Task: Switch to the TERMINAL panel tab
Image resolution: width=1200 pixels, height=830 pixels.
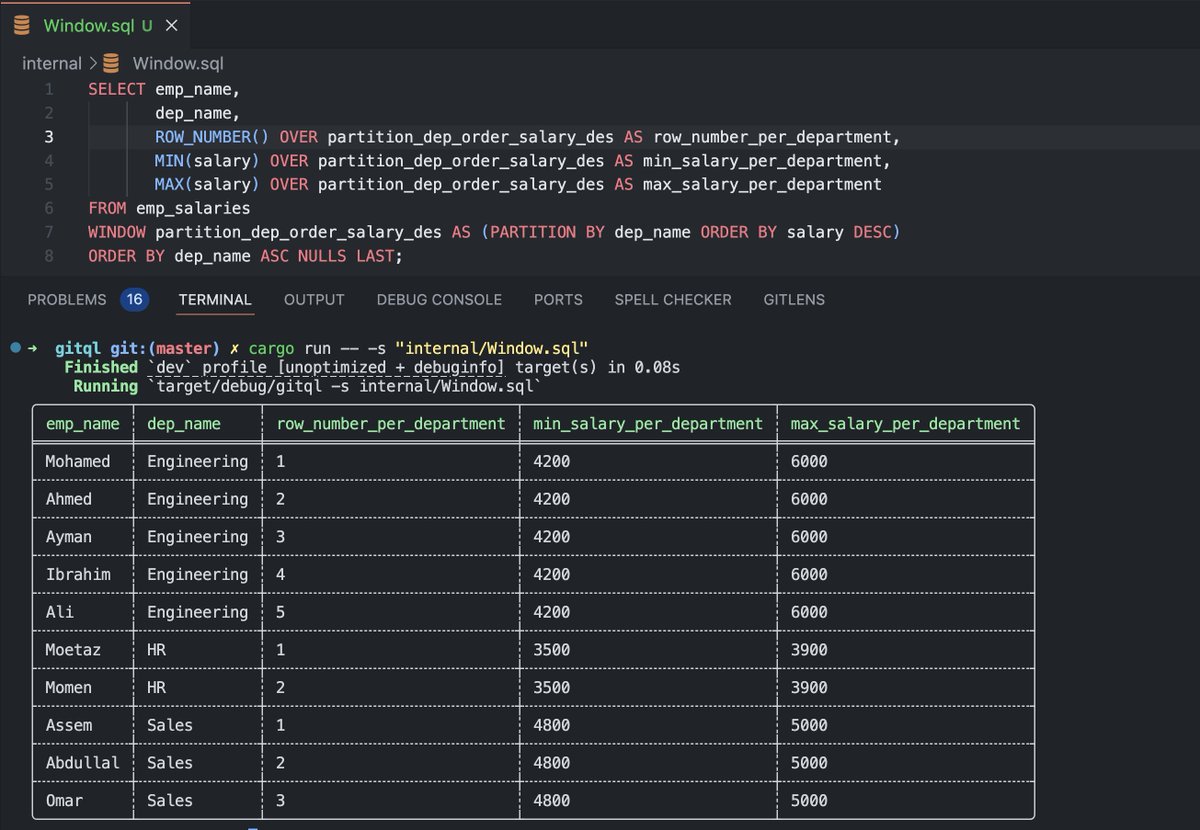Action: [x=215, y=299]
